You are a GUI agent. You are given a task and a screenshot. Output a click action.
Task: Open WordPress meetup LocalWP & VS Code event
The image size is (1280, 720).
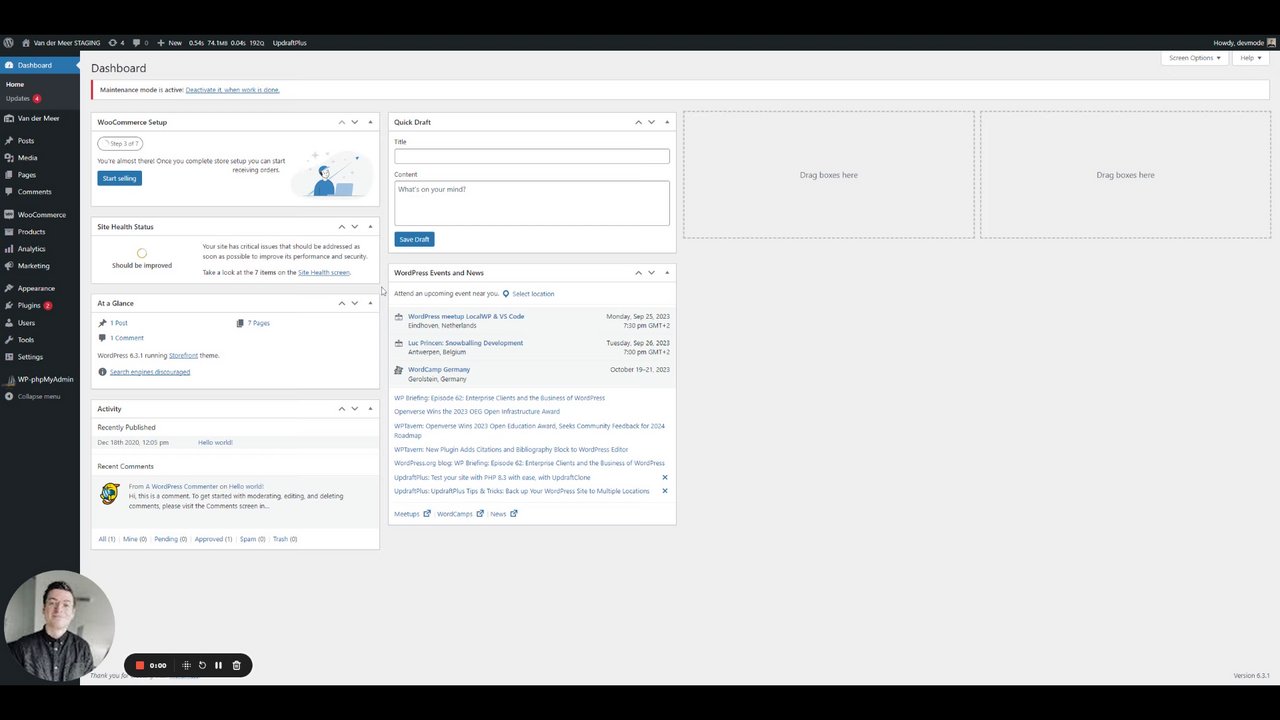[466, 316]
